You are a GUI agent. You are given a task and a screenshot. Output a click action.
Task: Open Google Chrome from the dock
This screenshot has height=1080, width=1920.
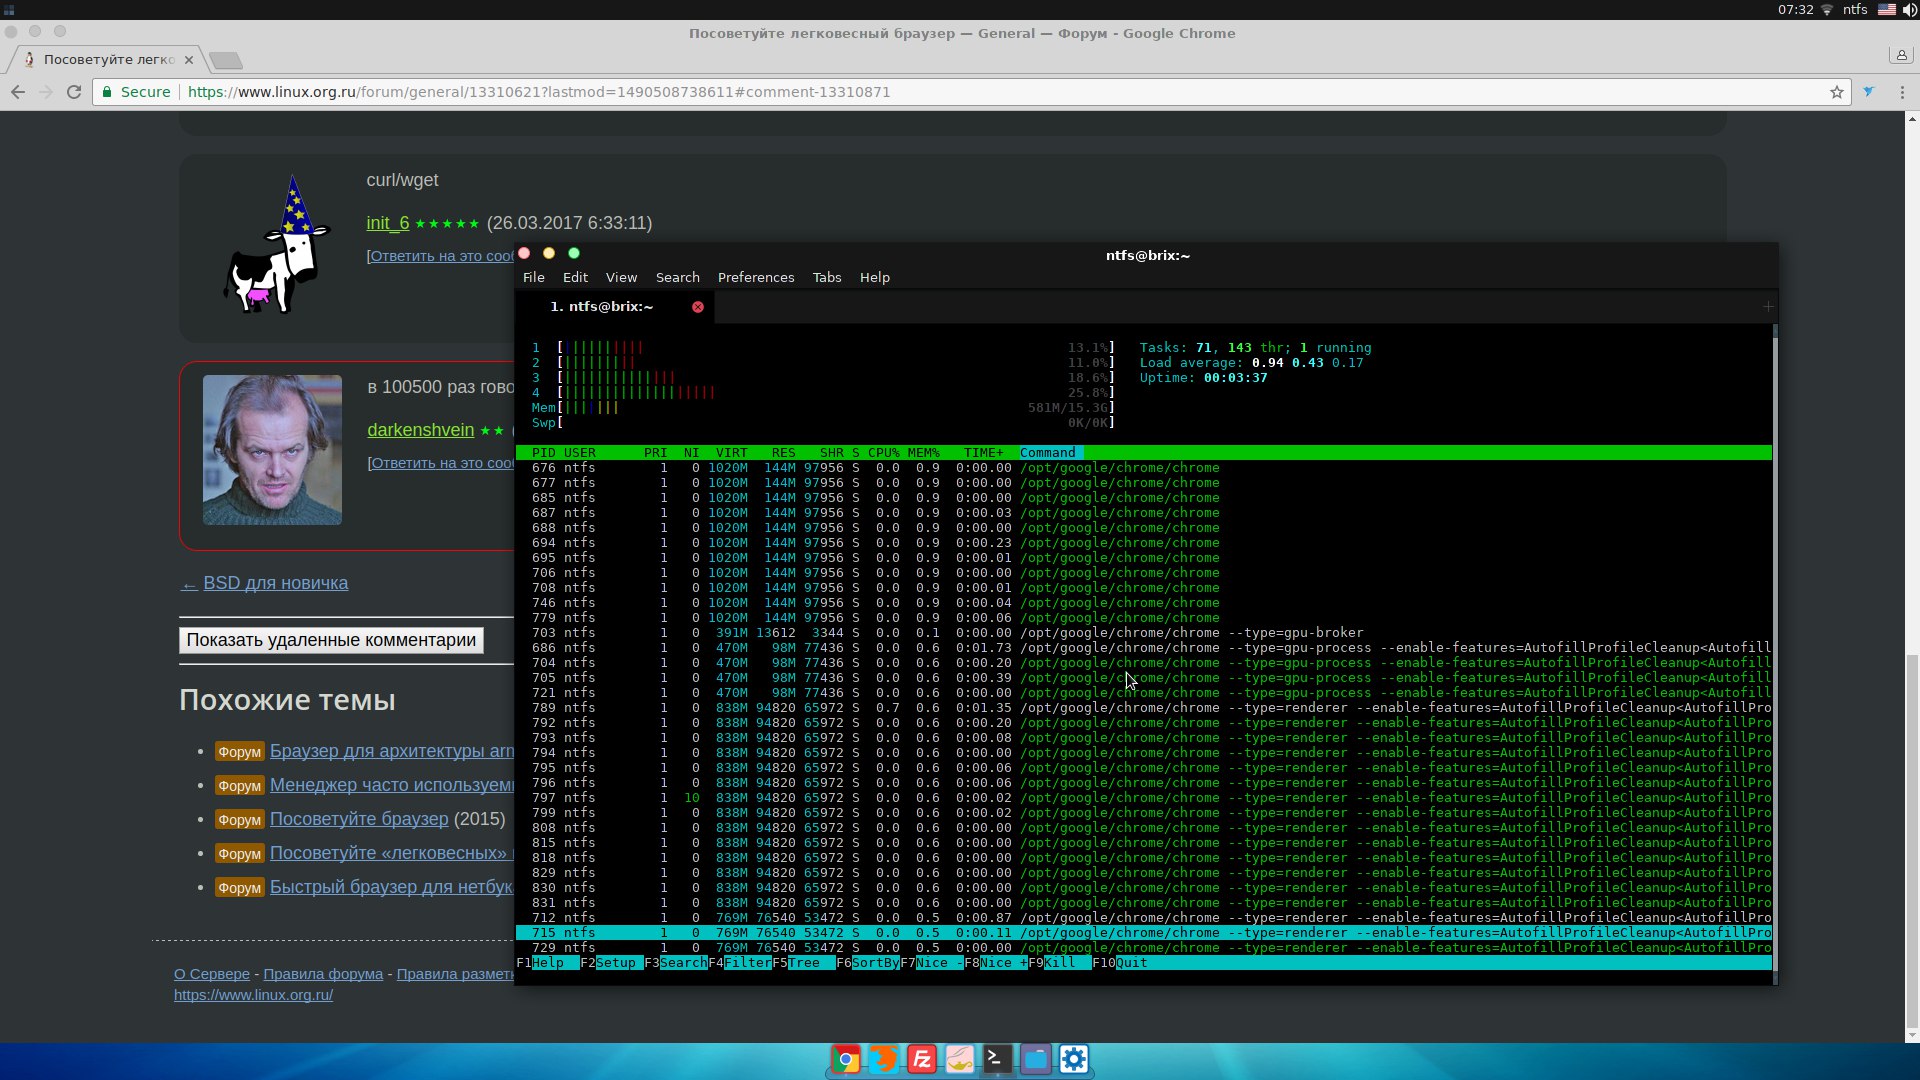point(846,1059)
